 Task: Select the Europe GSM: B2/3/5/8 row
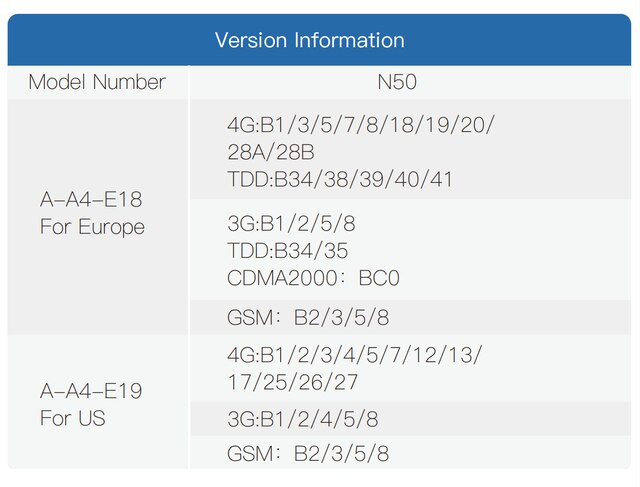pos(410,317)
